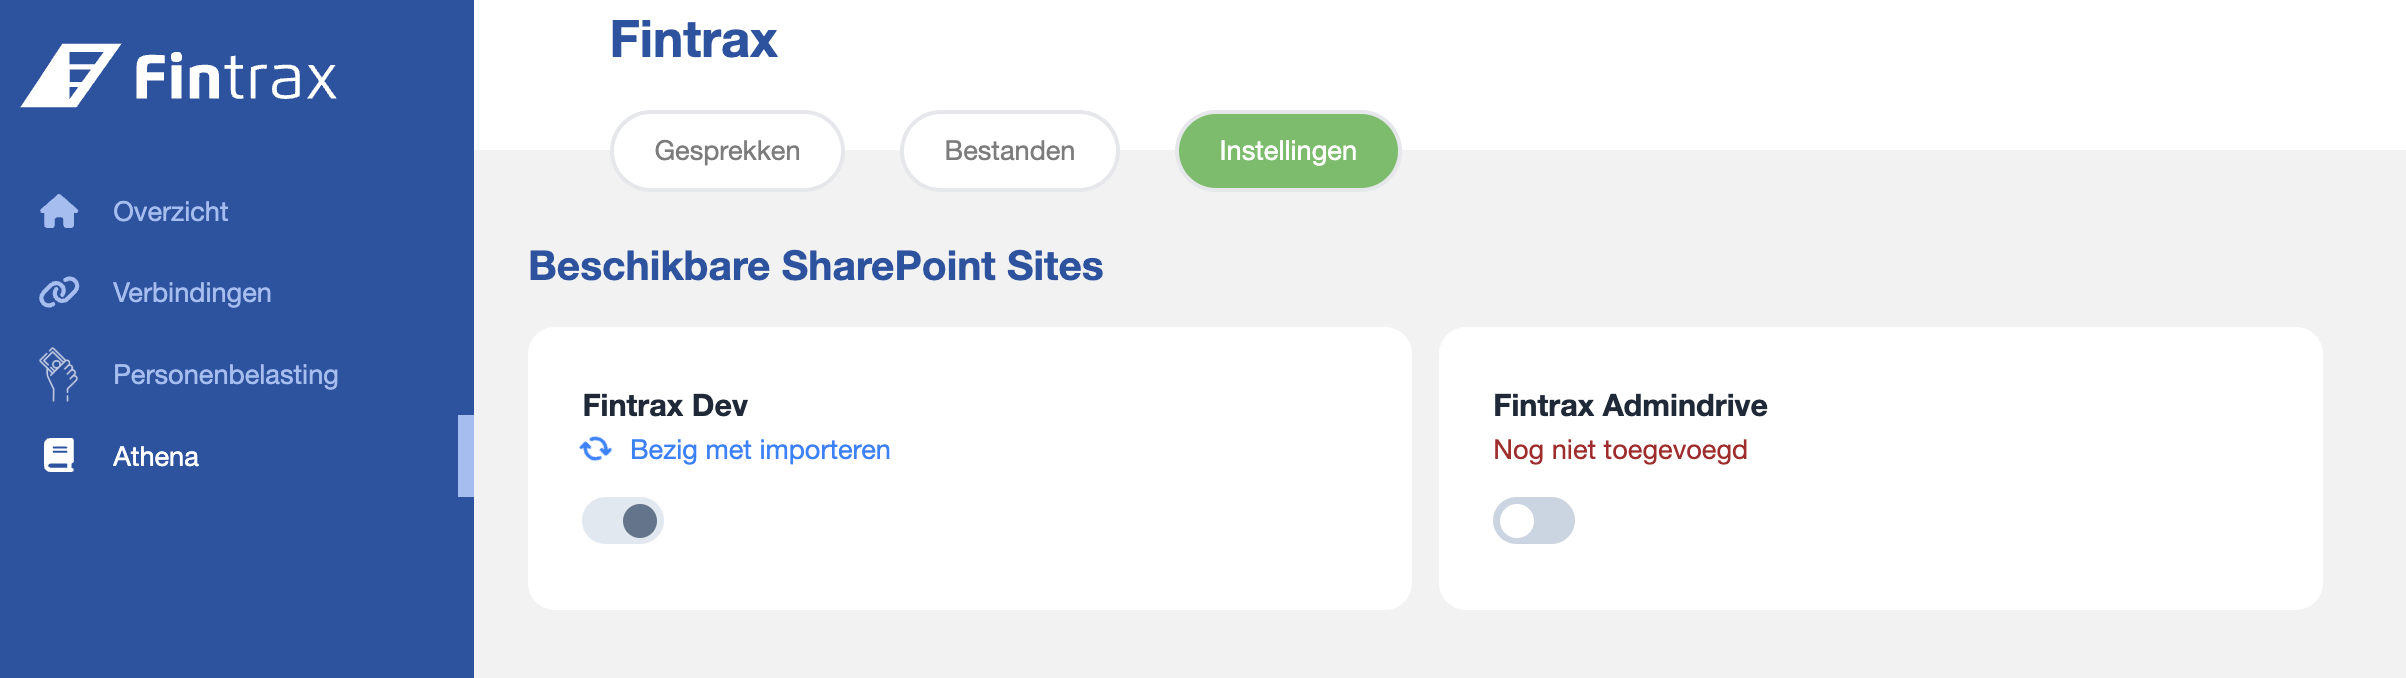Click the Fintrax Dev card title
This screenshot has width=2406, height=678.
[x=665, y=405]
